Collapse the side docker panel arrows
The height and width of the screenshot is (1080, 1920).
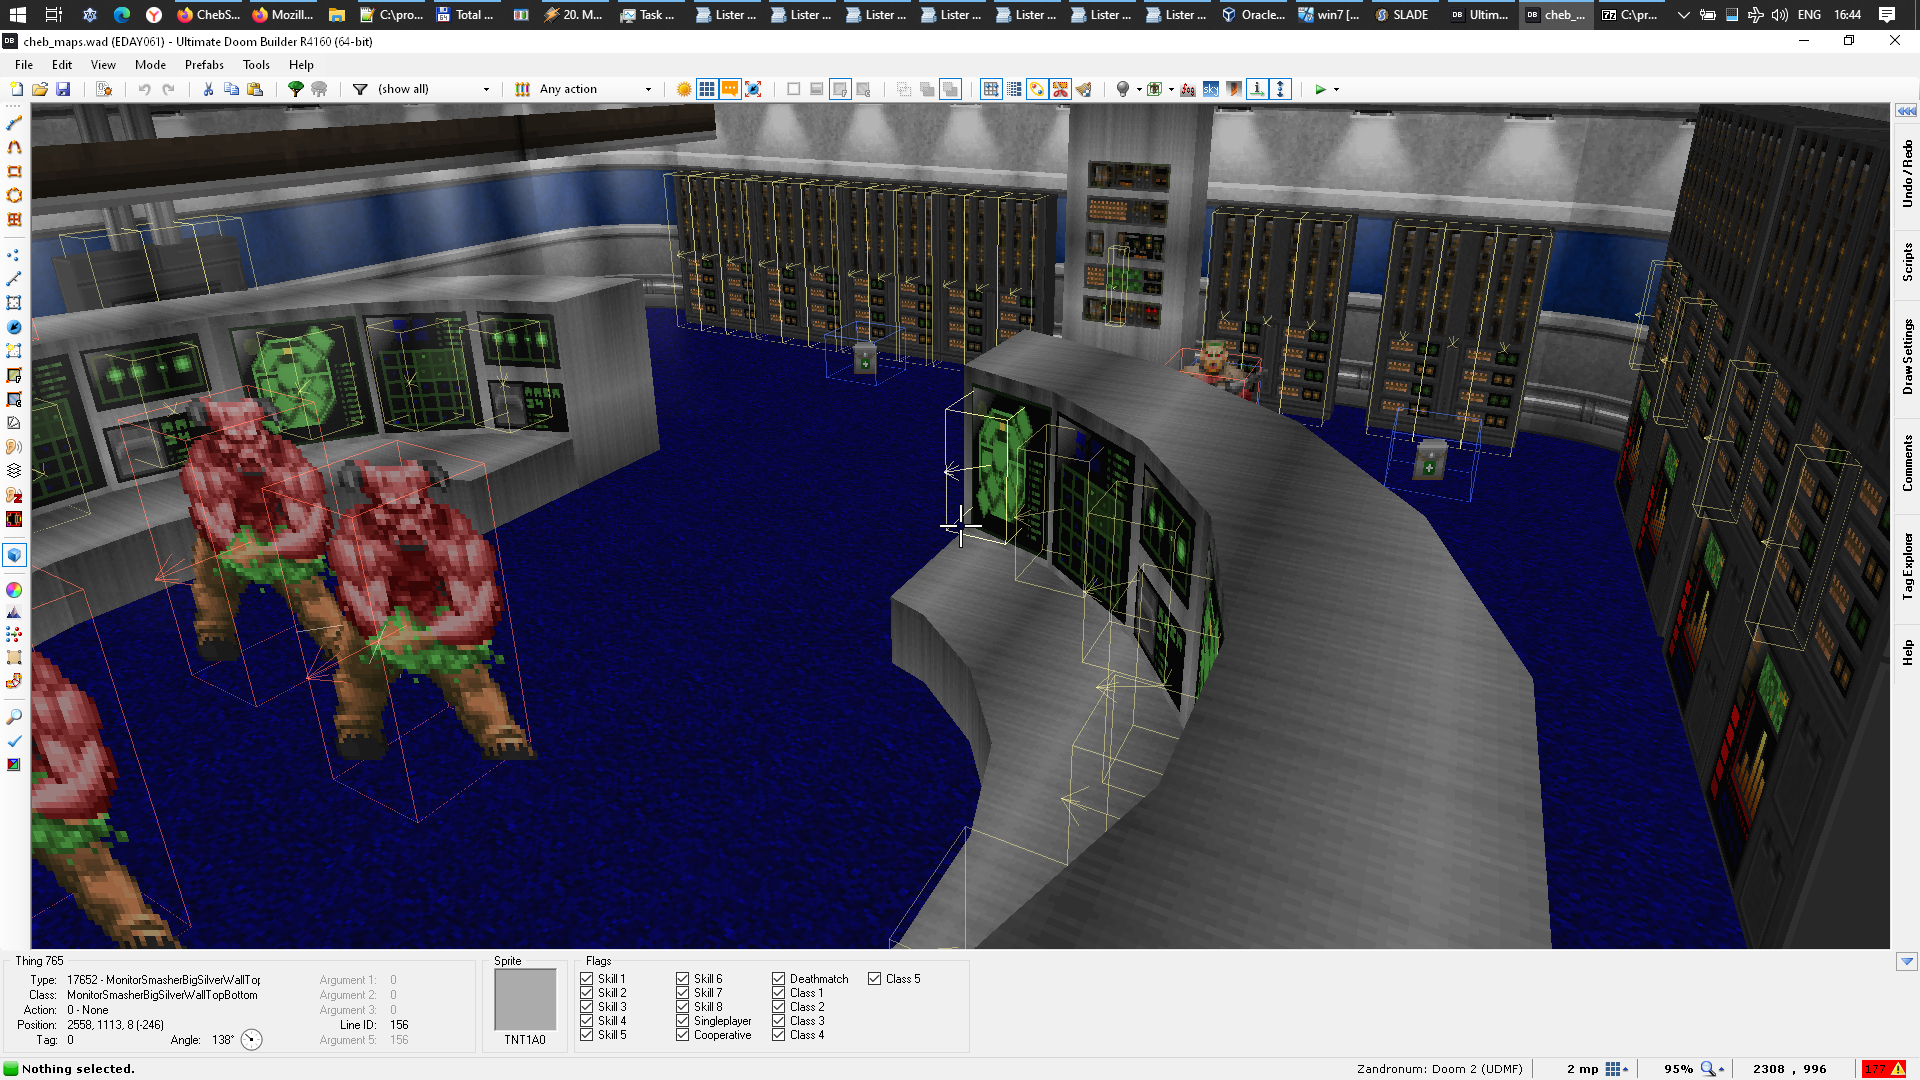tap(1906, 111)
